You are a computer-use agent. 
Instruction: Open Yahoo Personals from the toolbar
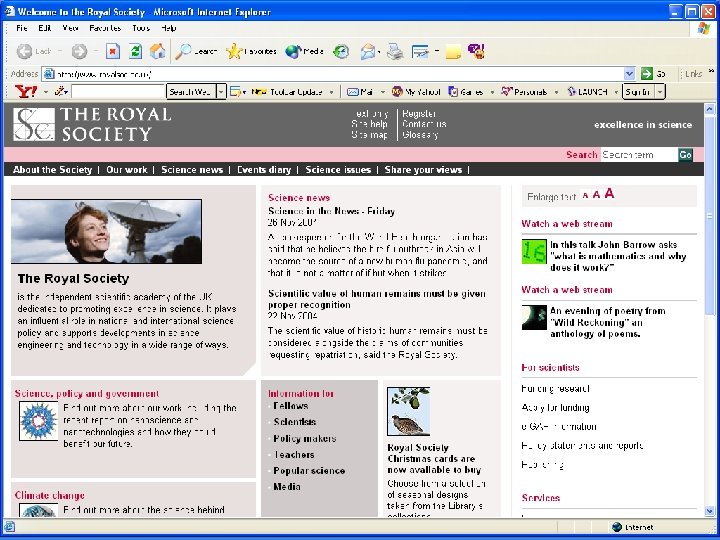[x=524, y=92]
